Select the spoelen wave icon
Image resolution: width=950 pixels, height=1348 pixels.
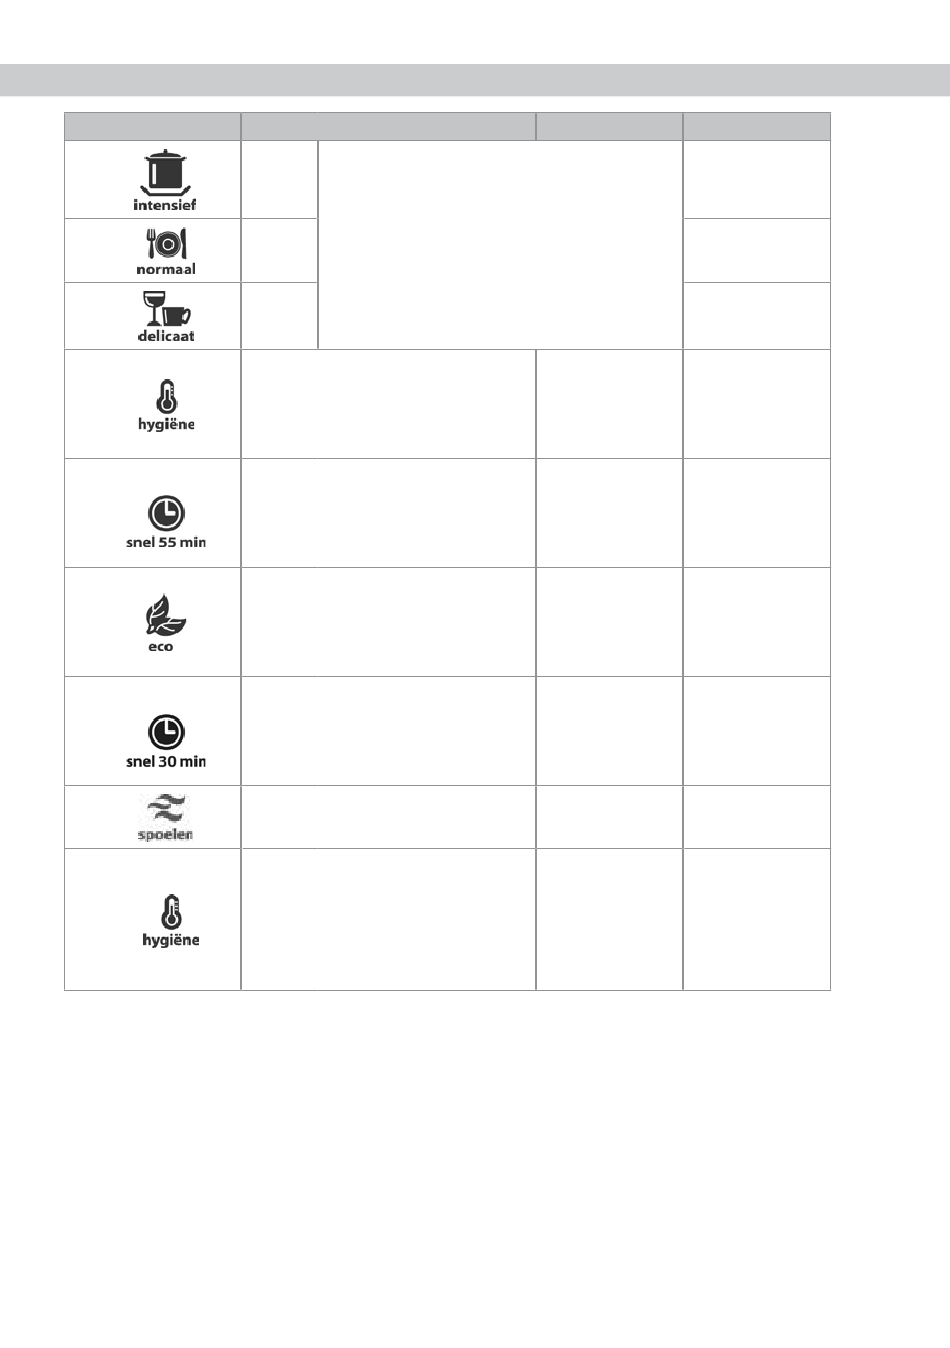click(165, 810)
